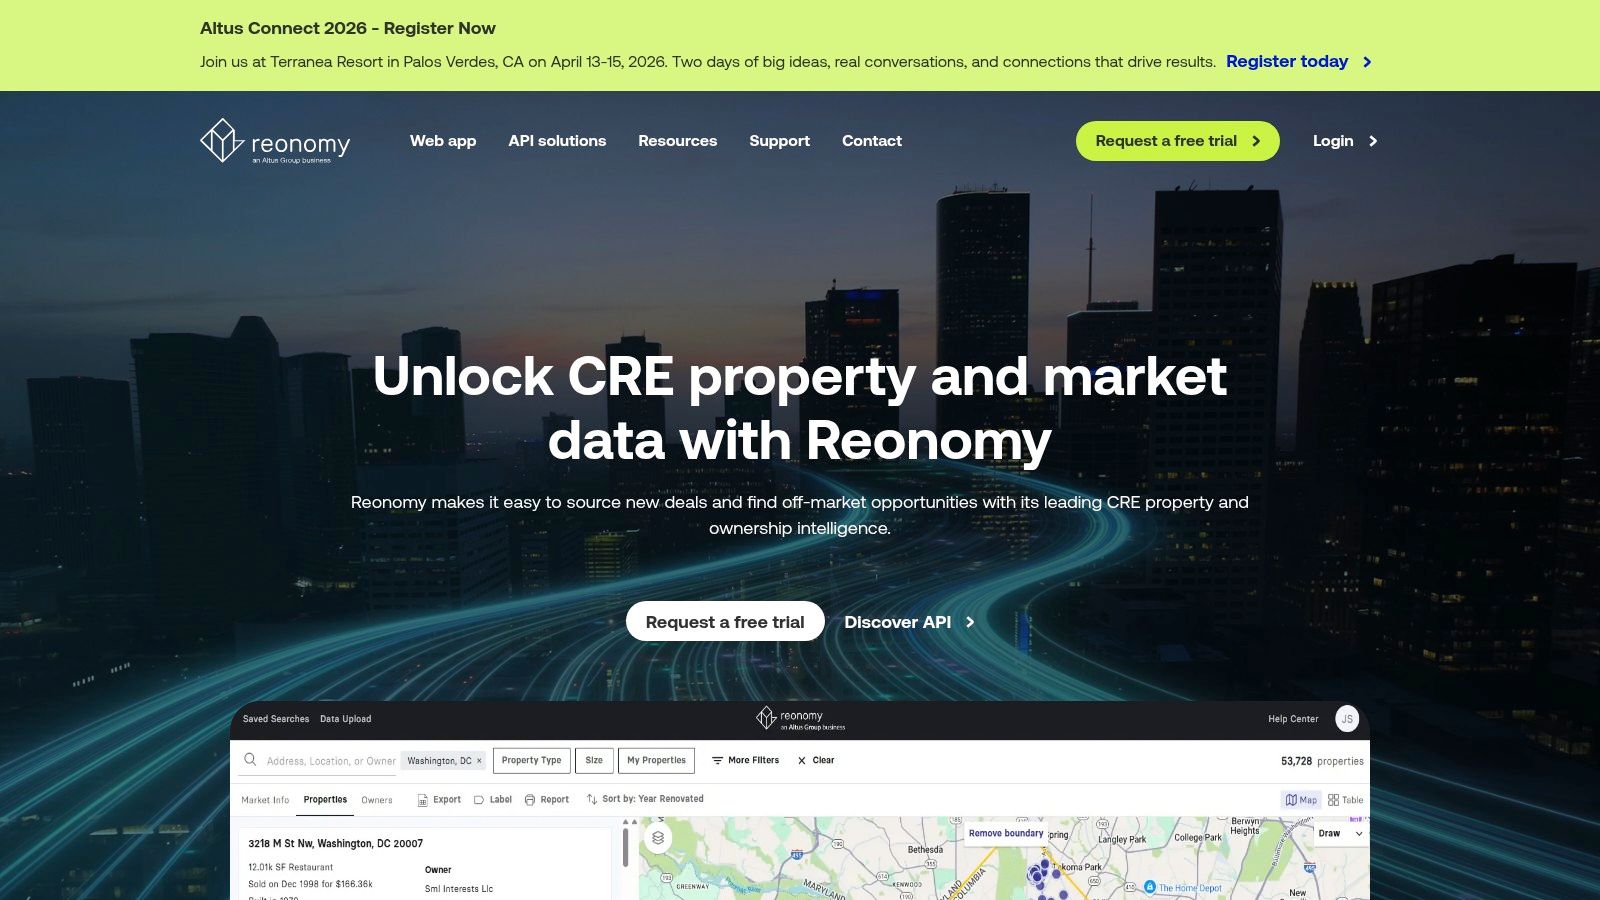Click the Export icon button
Screen dimensions: 1600x900
point(423,800)
